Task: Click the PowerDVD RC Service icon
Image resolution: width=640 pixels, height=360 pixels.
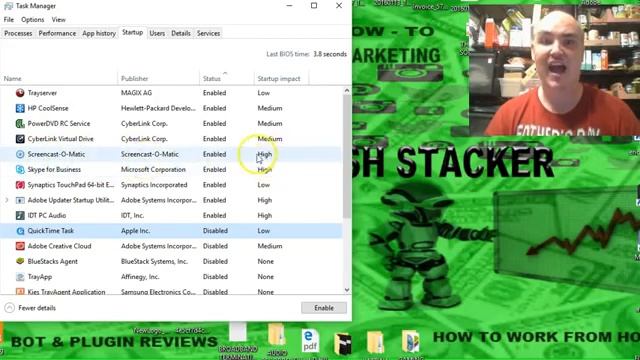Action: (x=20, y=124)
